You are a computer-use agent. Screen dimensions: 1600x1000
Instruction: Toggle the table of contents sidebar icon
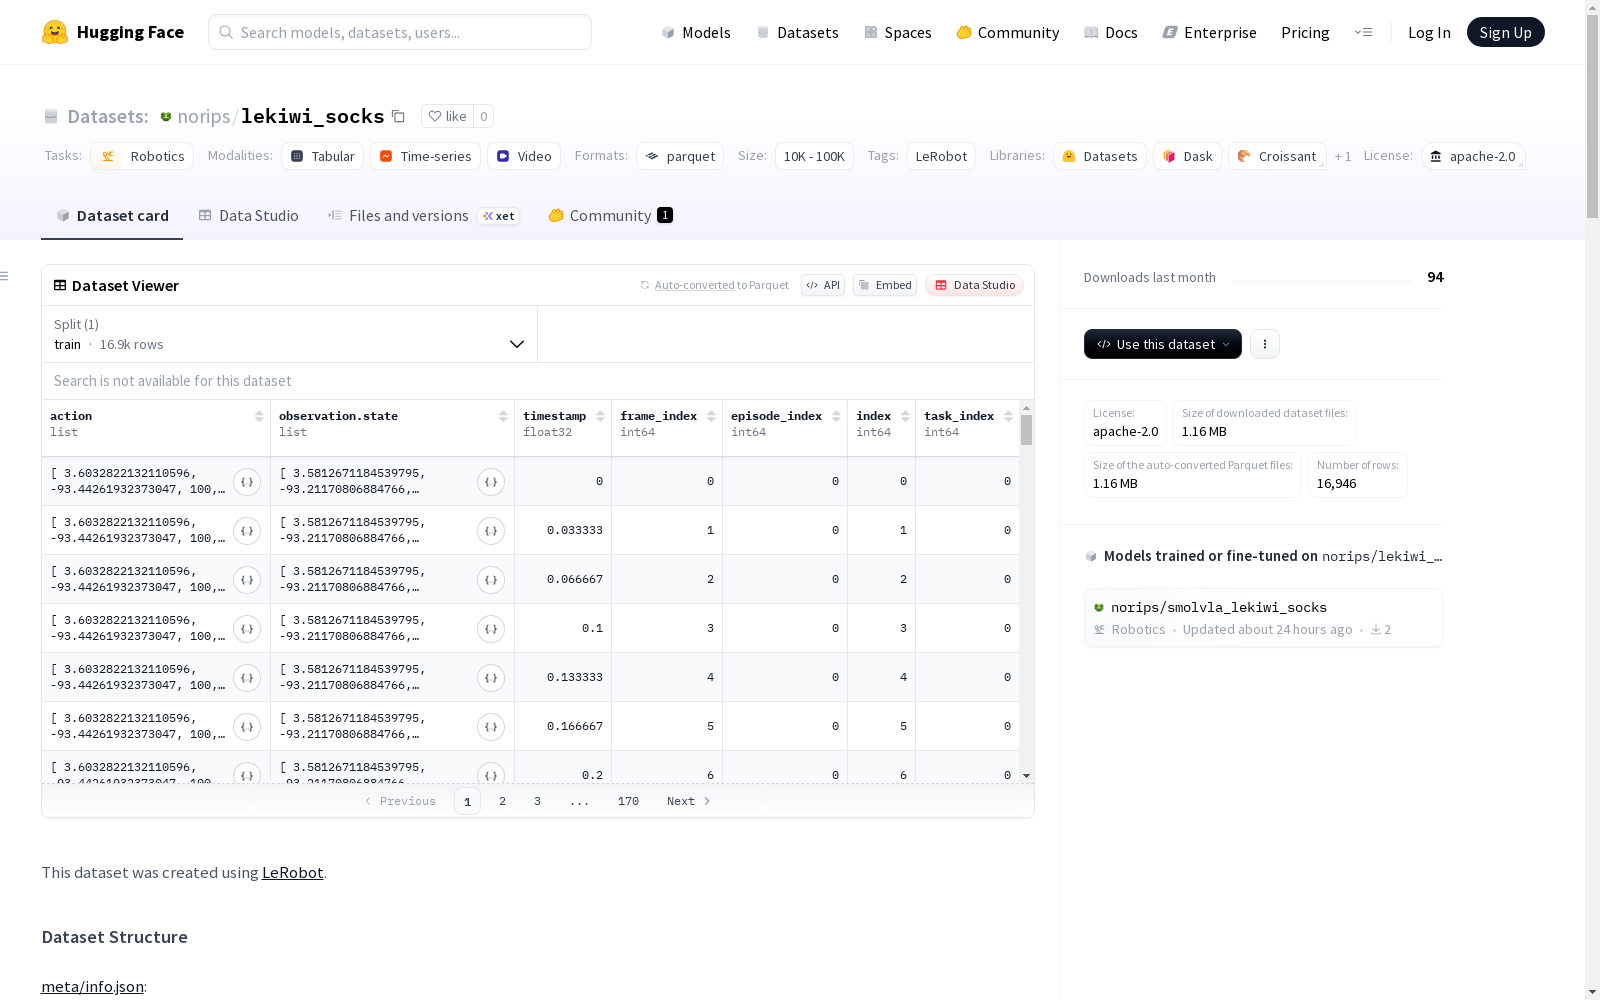click(4, 276)
